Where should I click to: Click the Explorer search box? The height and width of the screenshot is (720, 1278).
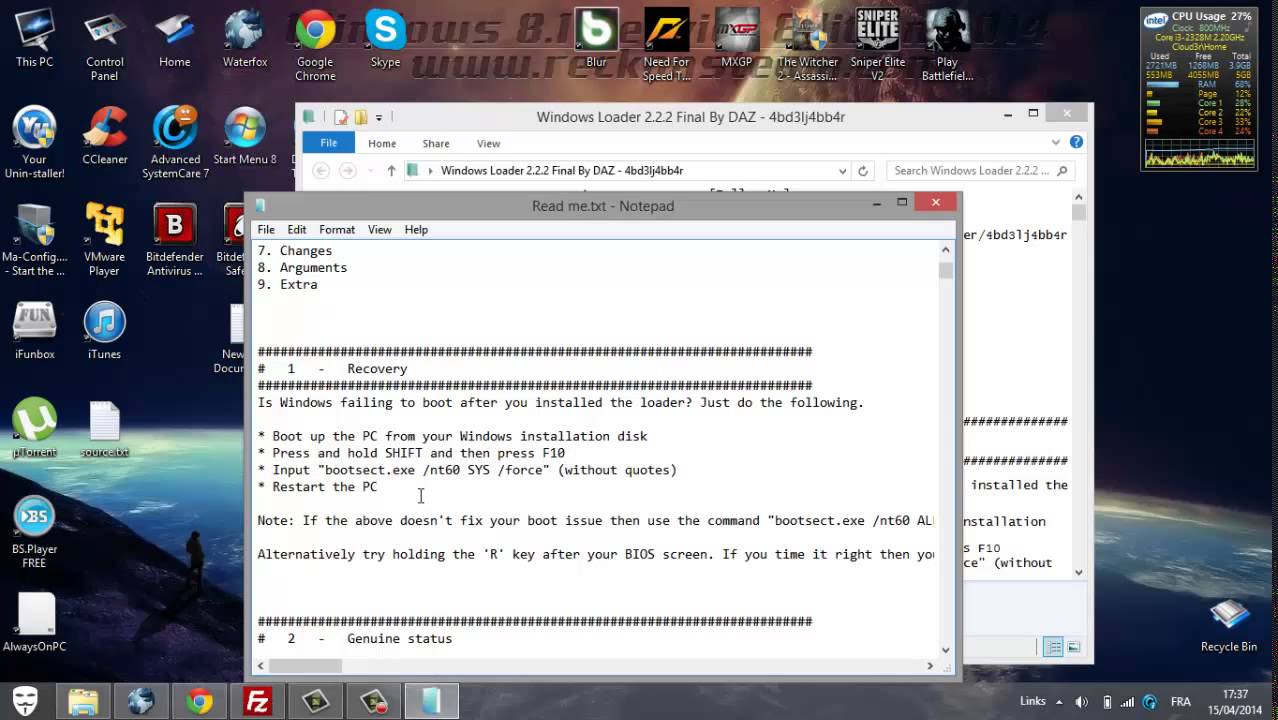[980, 171]
